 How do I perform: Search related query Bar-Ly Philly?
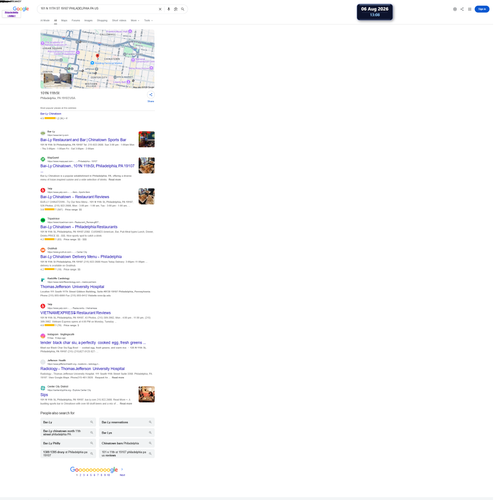coord(68,443)
